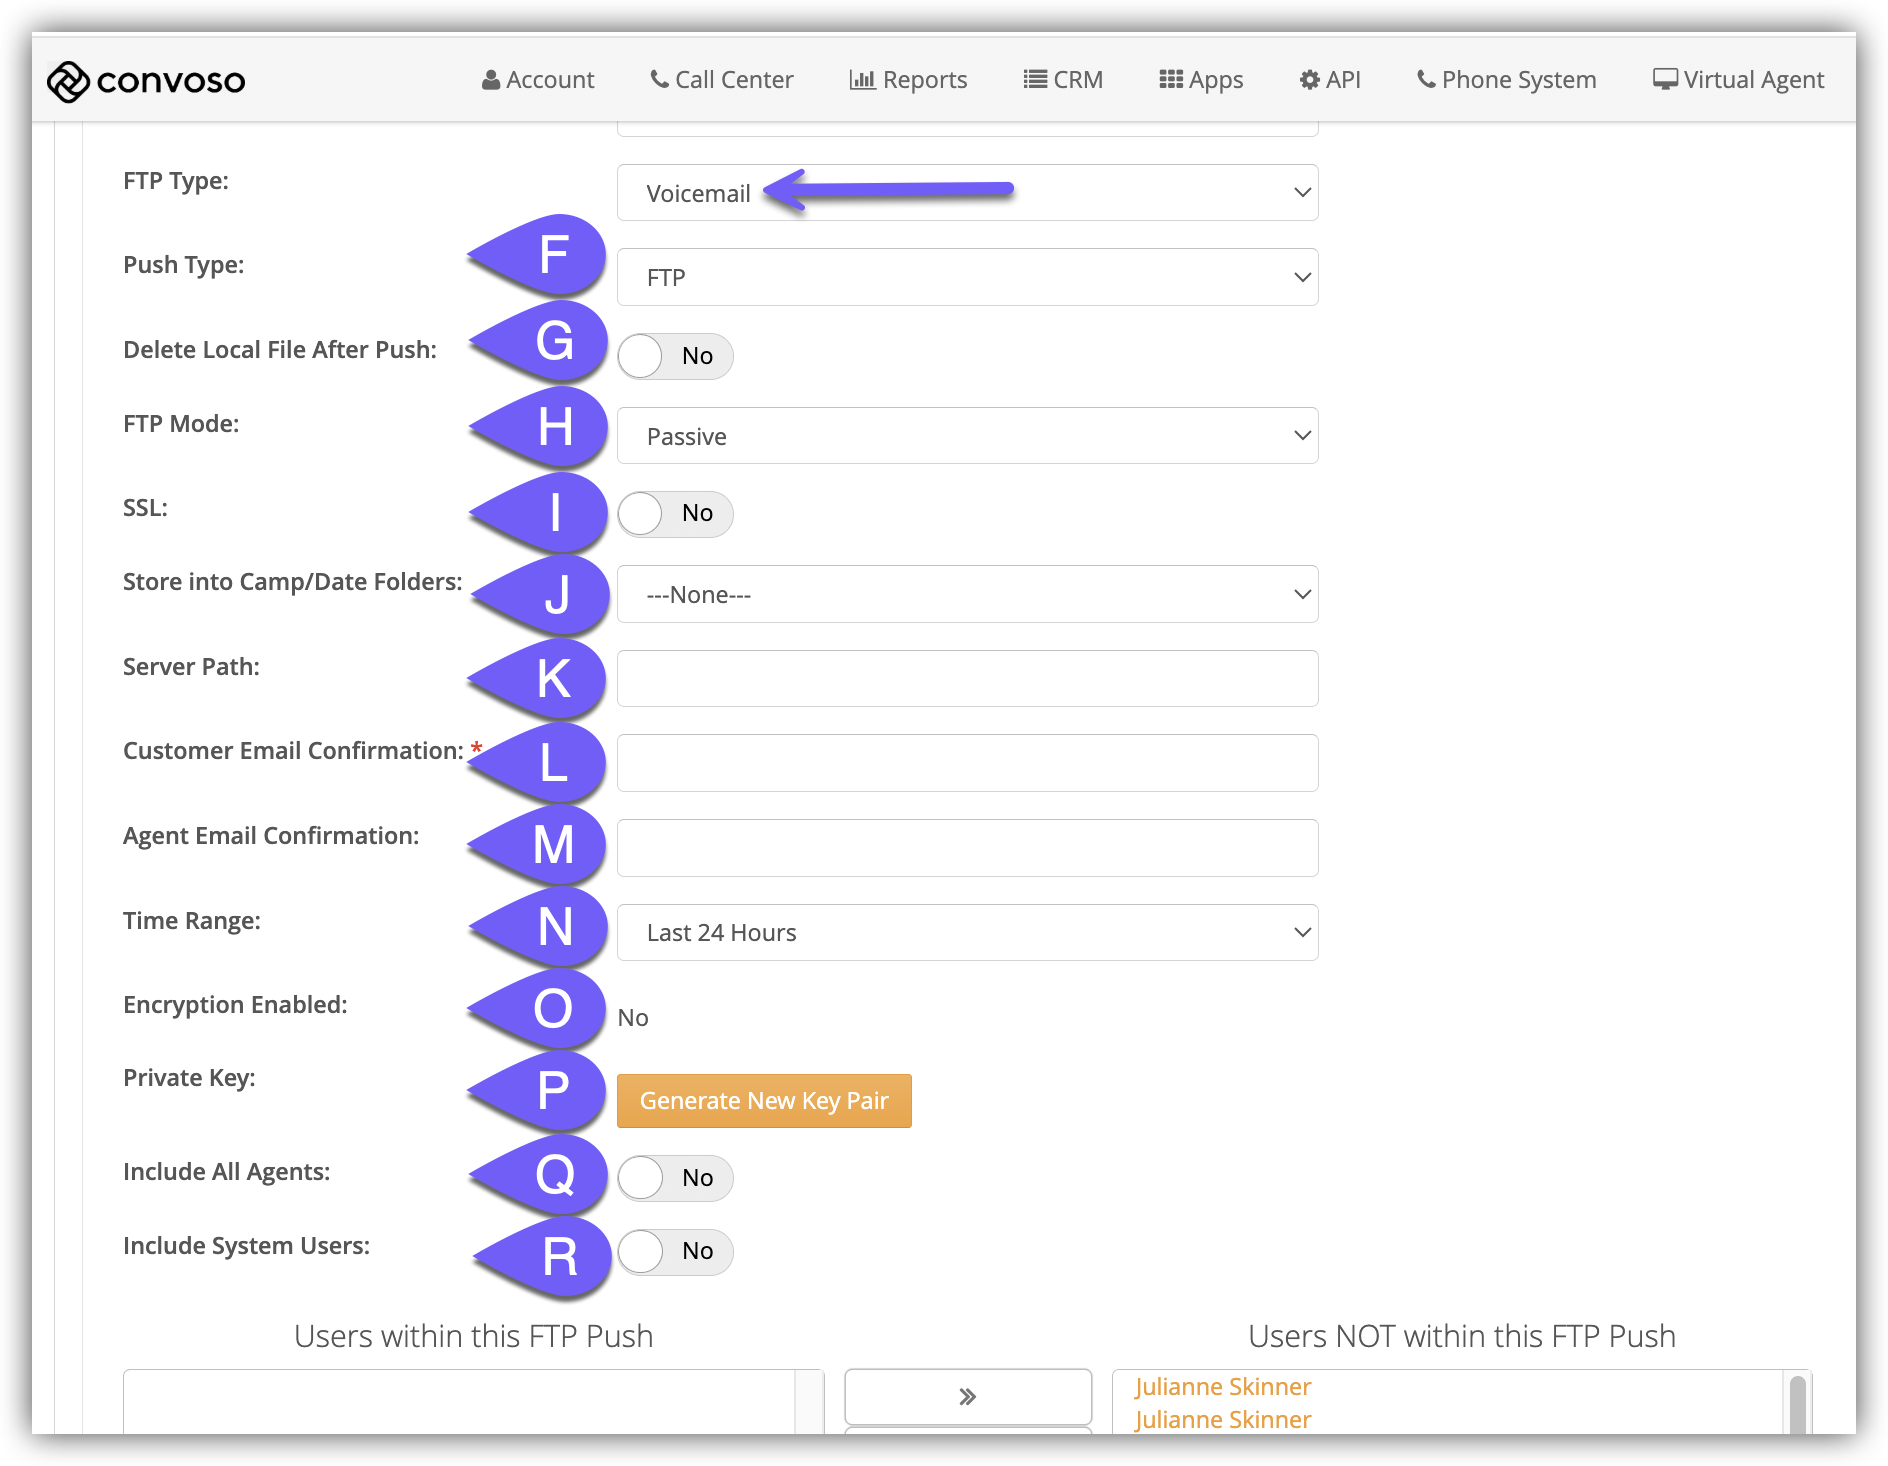The height and width of the screenshot is (1466, 1888).
Task: Click the Convoso logo icon
Action: point(68,81)
